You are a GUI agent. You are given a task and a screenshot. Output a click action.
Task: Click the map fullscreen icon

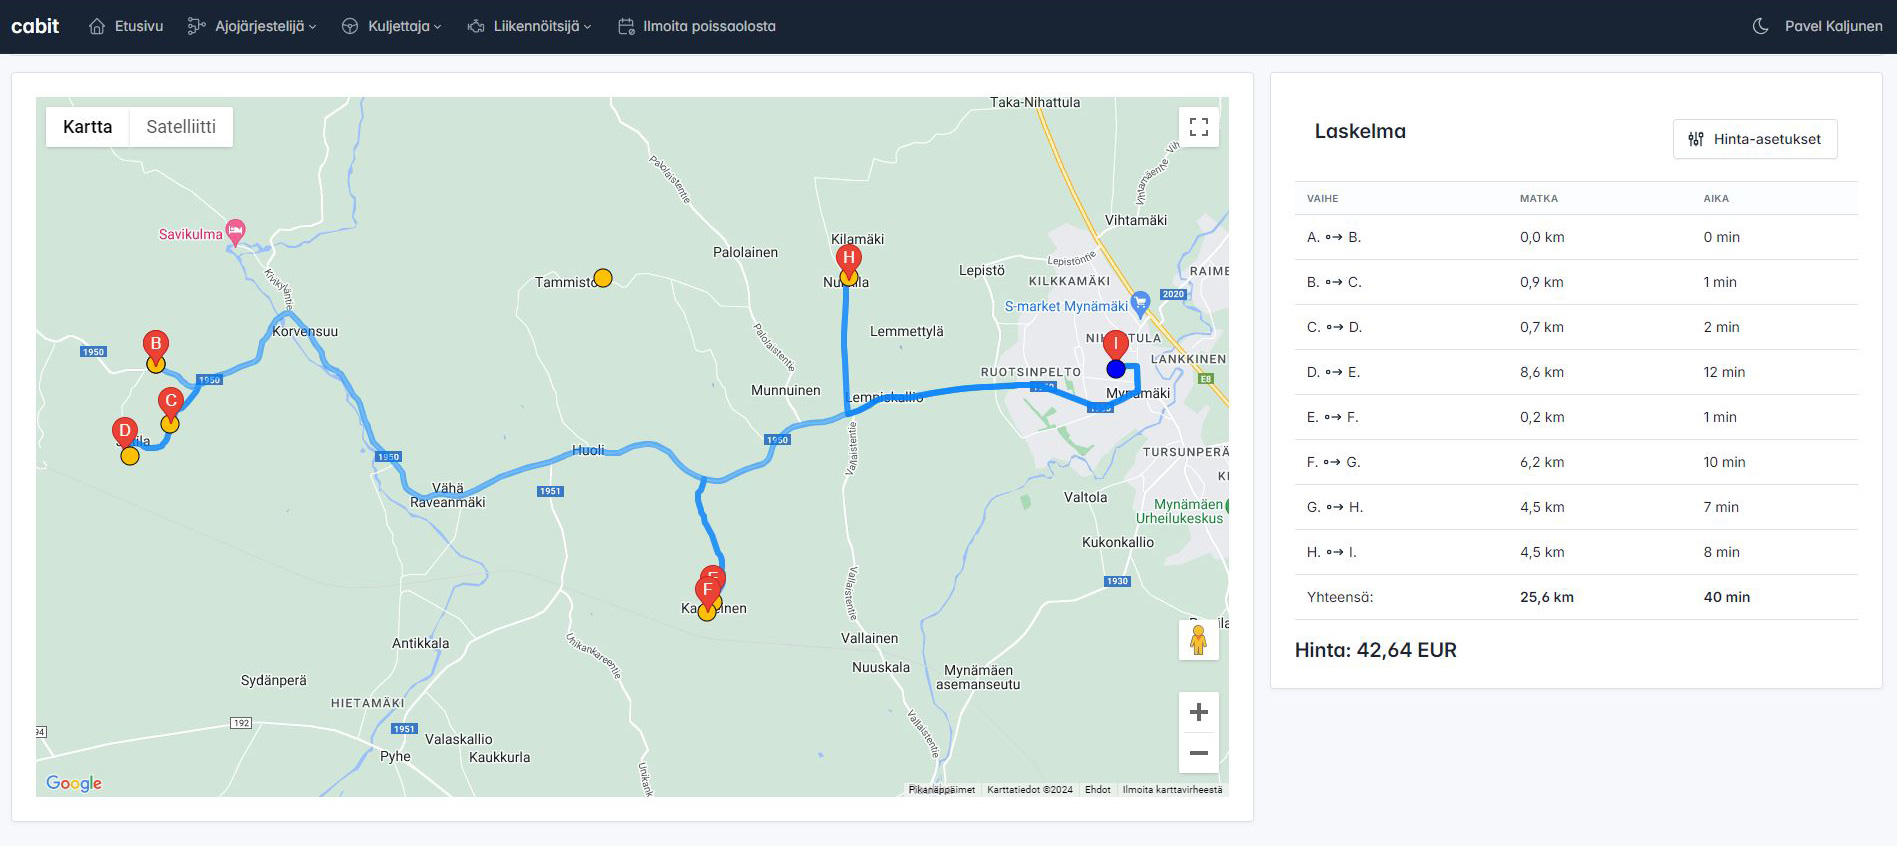click(1198, 127)
